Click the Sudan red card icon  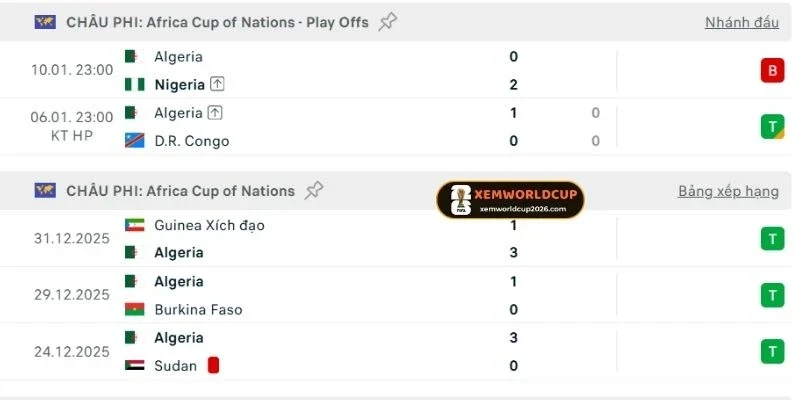[x=213, y=365]
